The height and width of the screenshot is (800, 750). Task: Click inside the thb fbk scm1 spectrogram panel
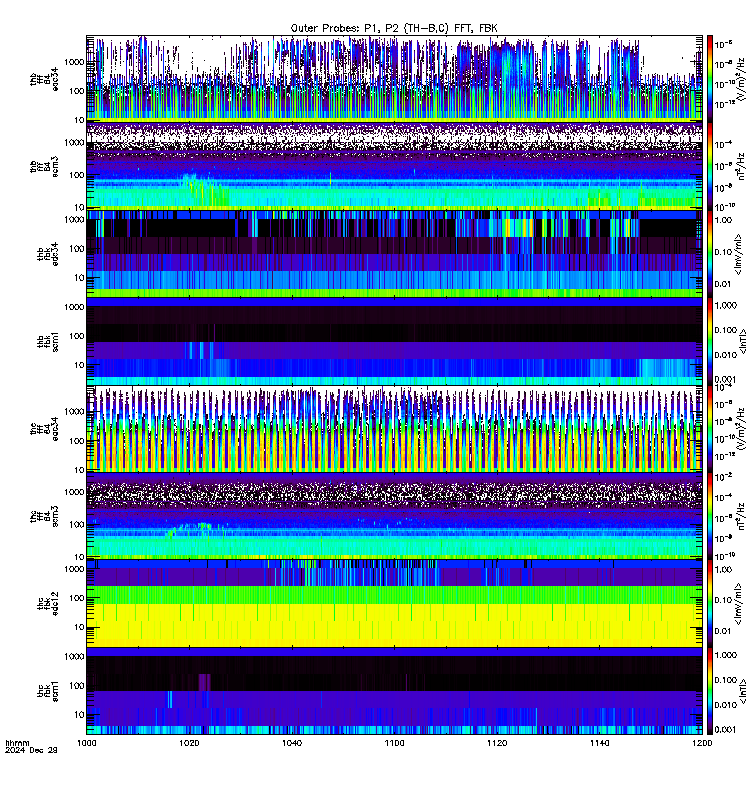coord(394,341)
